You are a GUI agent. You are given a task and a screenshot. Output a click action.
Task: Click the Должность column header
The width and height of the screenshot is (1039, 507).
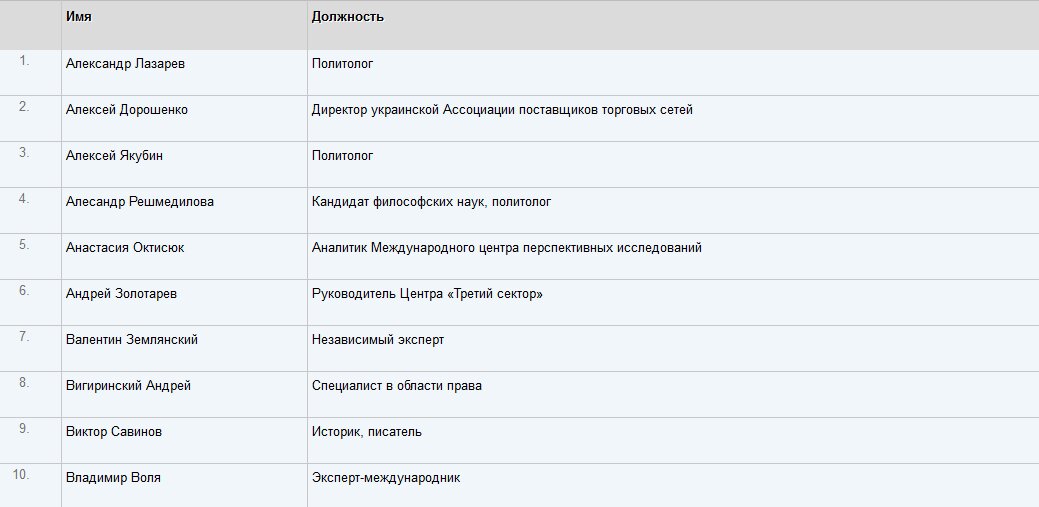[x=348, y=17]
